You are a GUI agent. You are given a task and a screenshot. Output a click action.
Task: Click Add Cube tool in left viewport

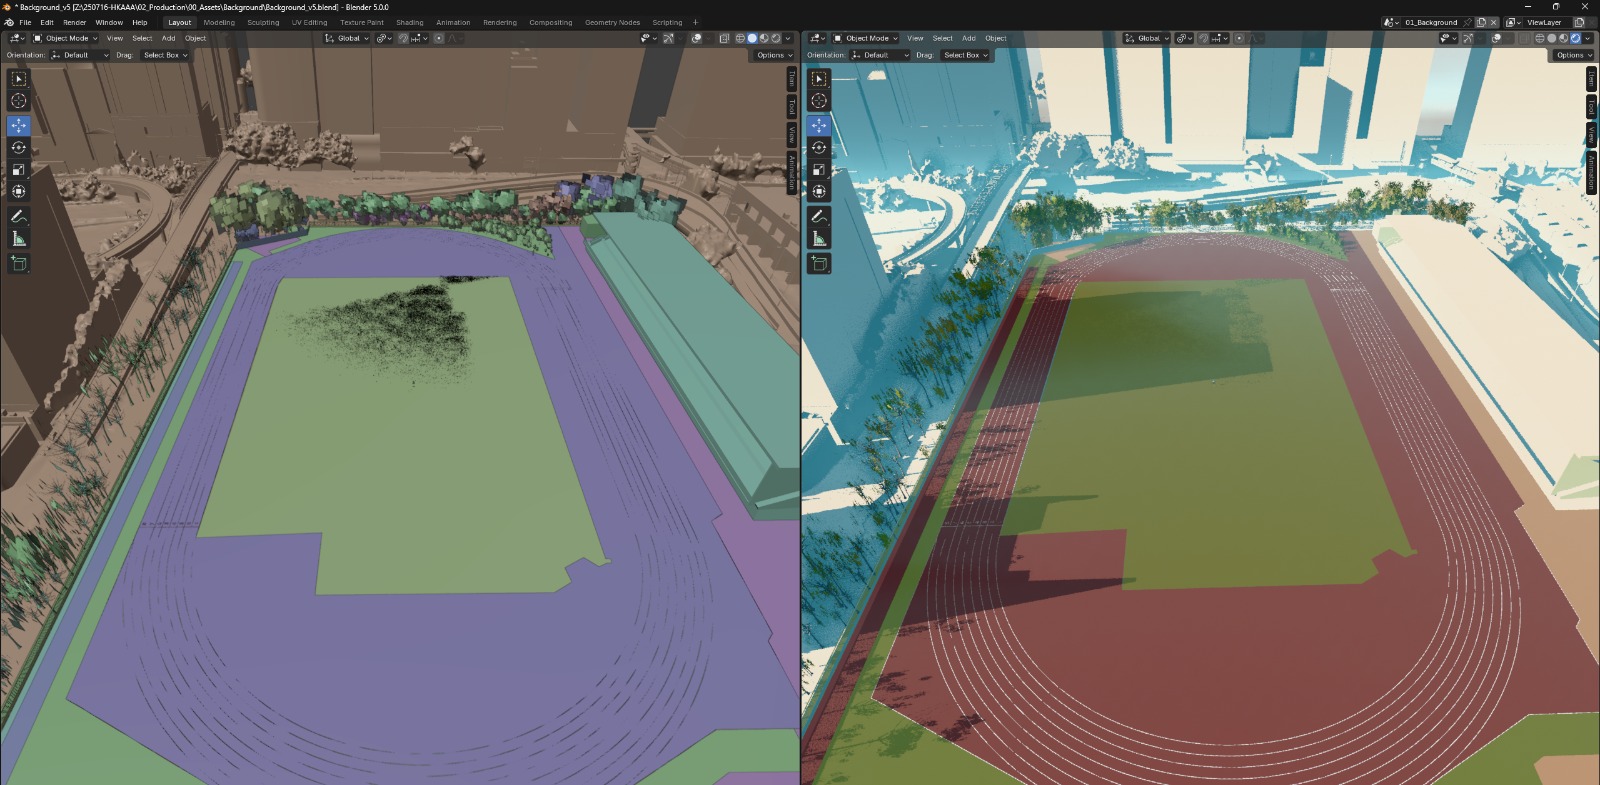tap(18, 263)
